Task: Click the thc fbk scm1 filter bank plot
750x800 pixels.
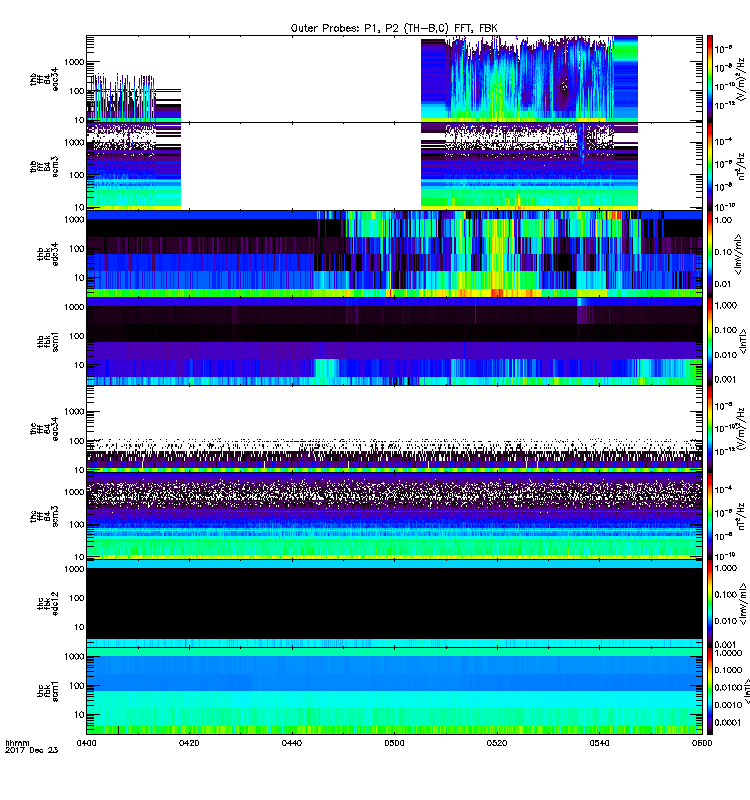Action: 394,691
